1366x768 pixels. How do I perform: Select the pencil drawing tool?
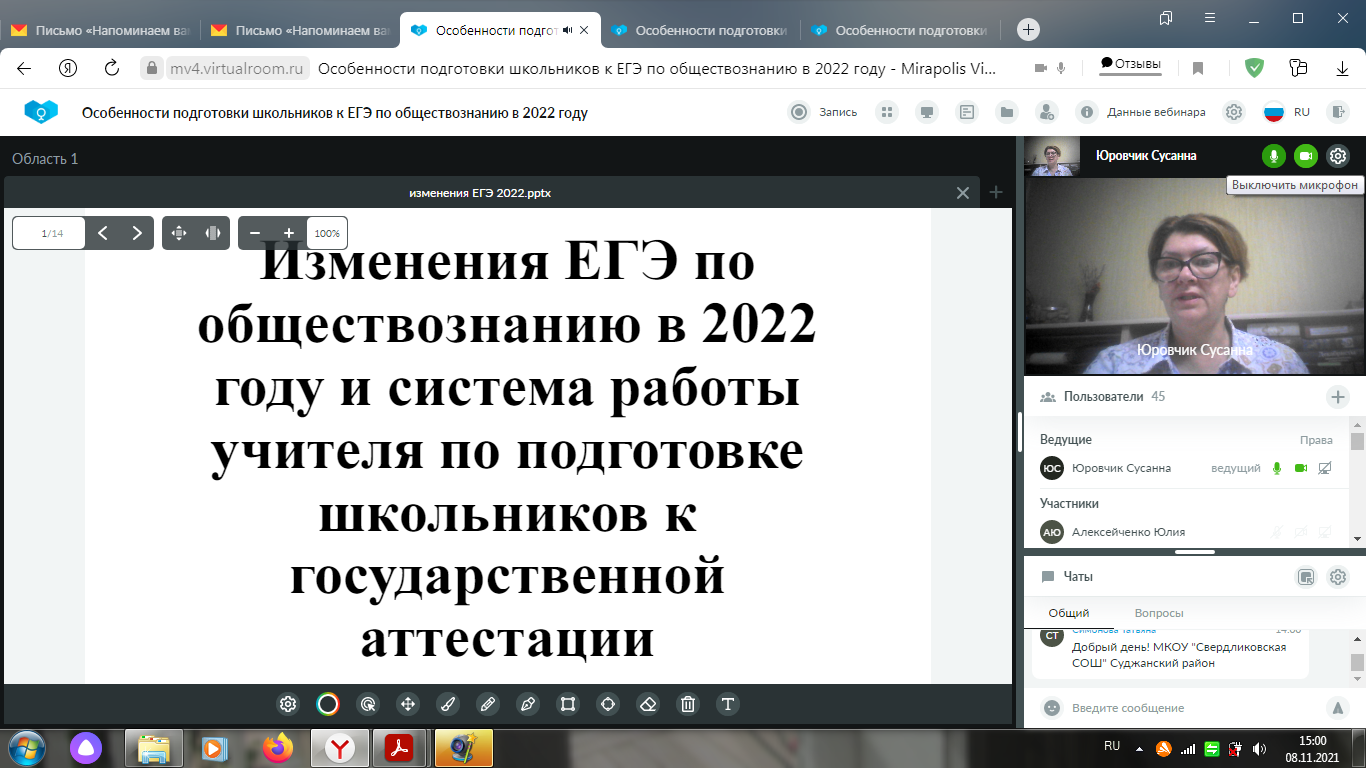(x=488, y=704)
